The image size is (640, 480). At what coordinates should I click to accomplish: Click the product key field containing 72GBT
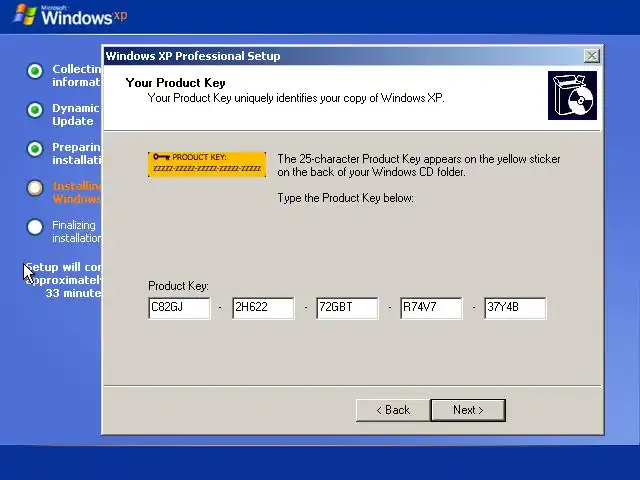(x=347, y=308)
